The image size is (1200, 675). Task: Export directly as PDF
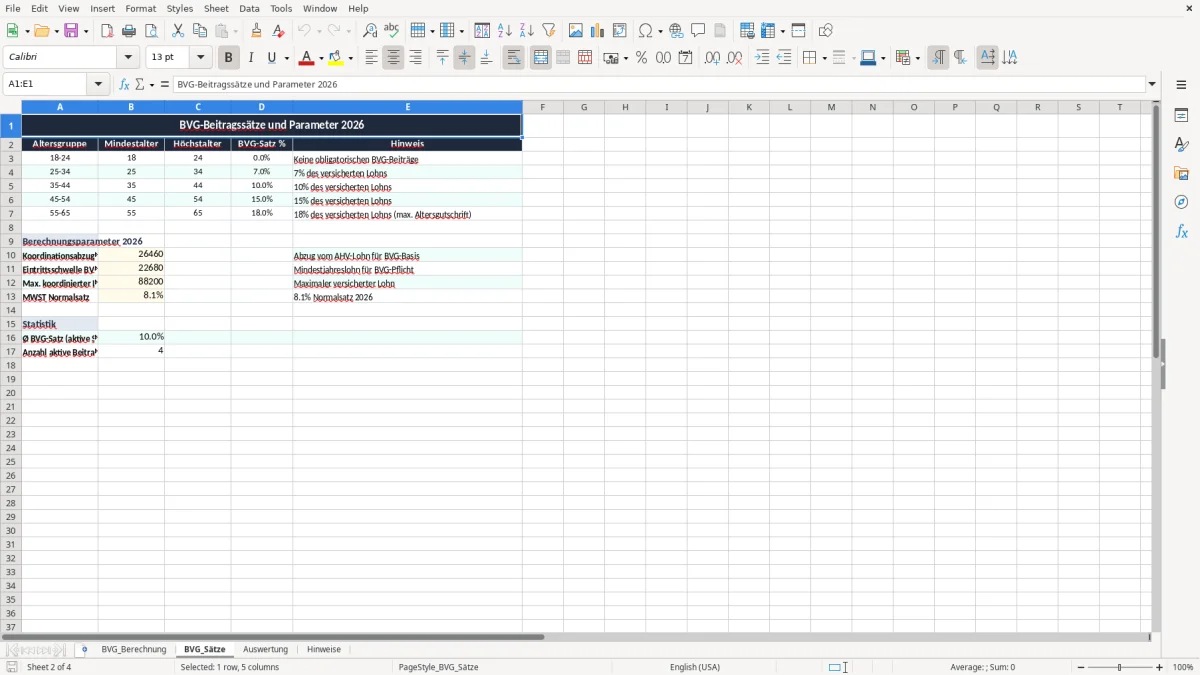click(x=107, y=31)
